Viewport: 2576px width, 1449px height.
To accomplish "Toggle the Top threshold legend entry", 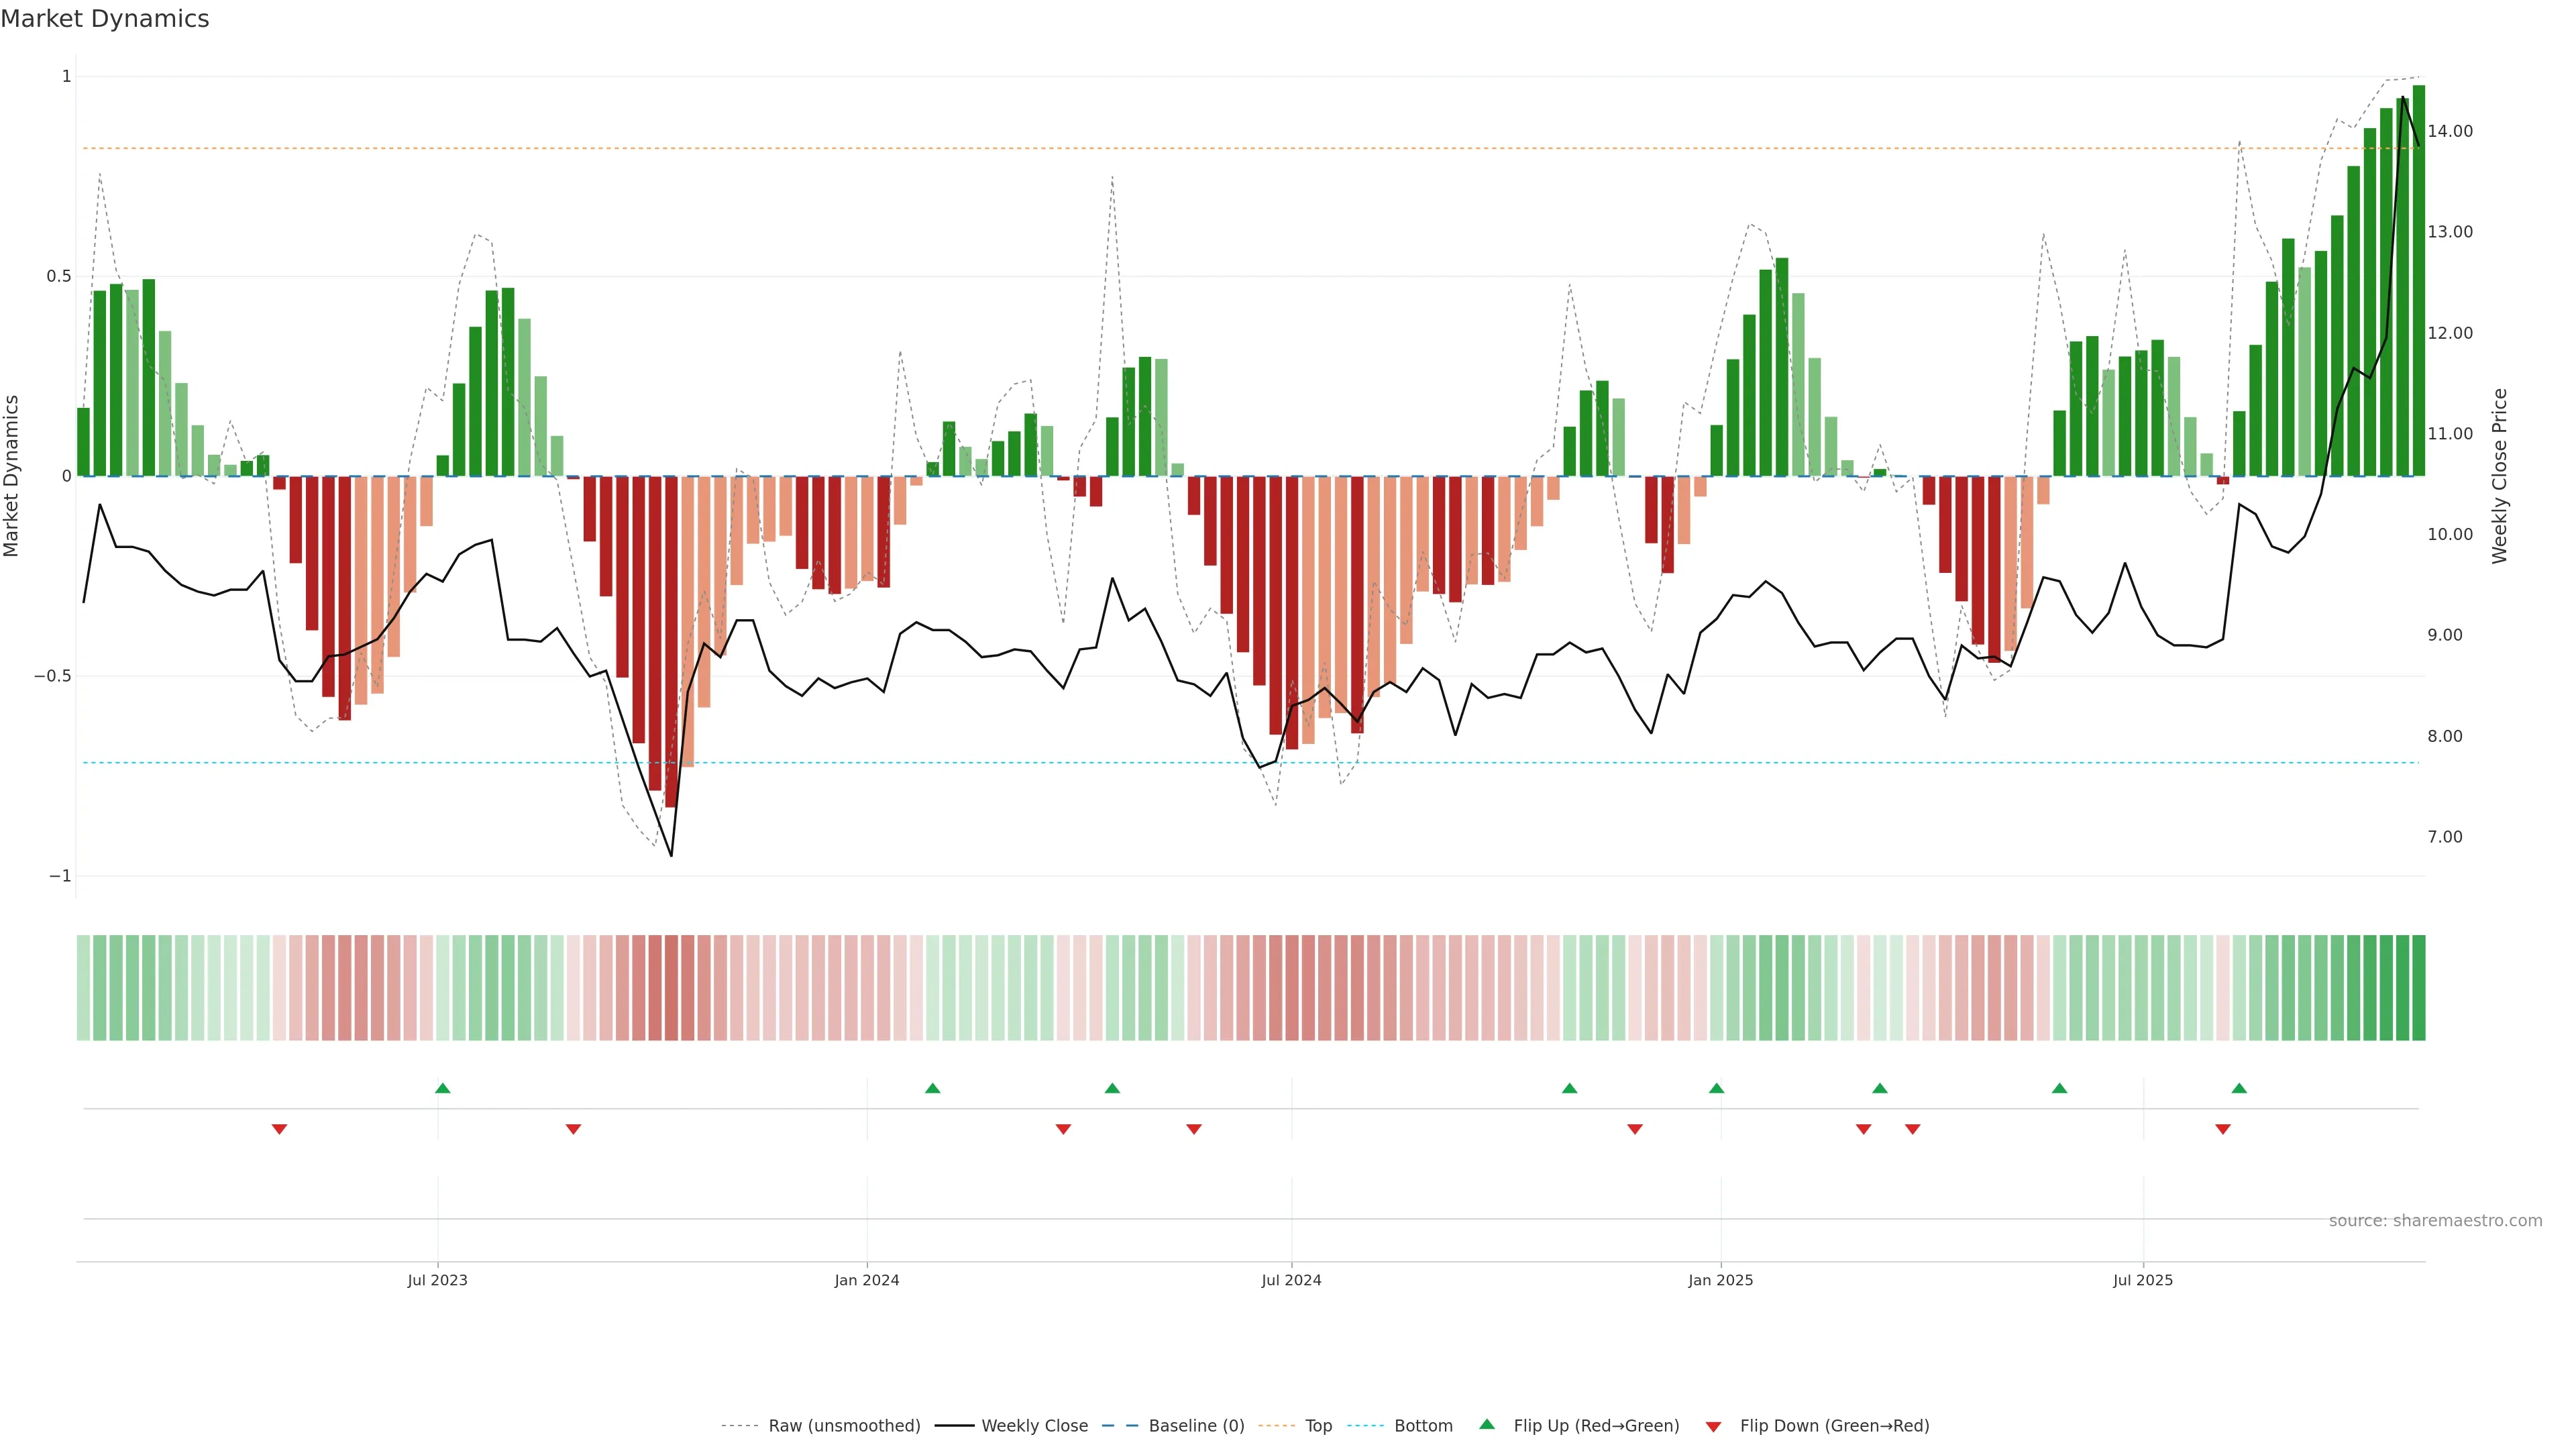I will [x=1318, y=1426].
